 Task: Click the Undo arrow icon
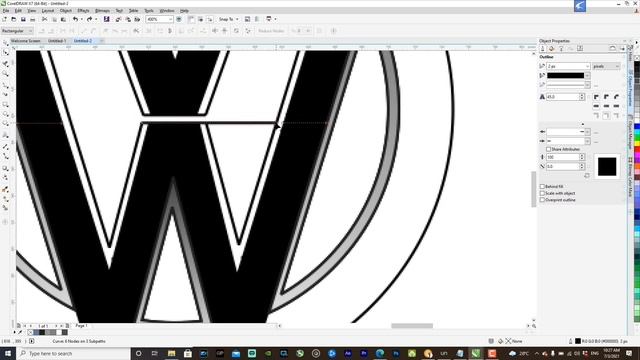coord(76,19)
